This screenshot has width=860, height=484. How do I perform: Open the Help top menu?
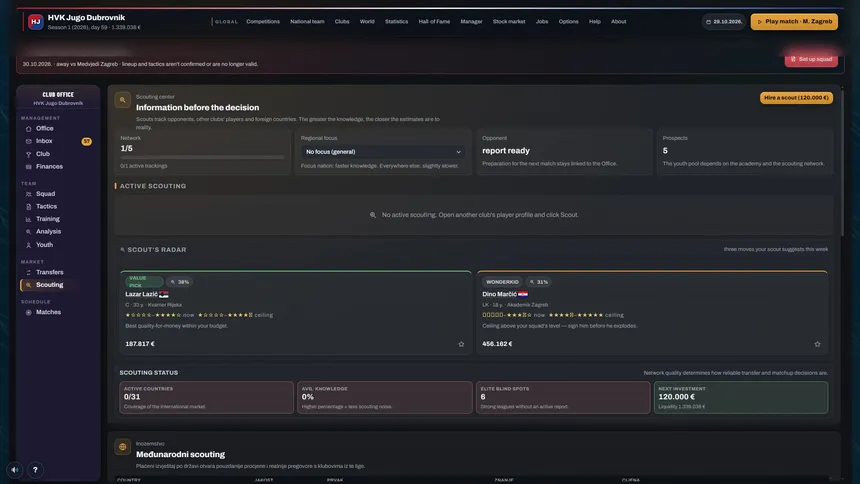pyautogui.click(x=595, y=21)
